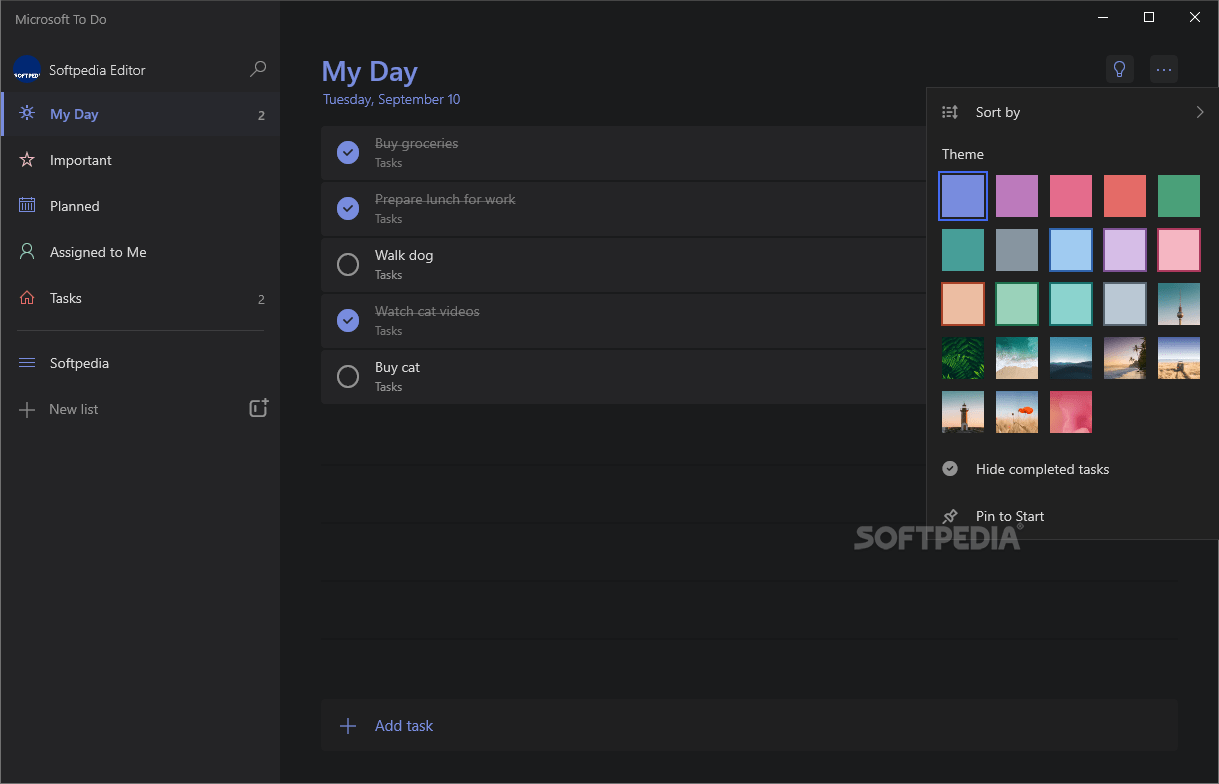This screenshot has width=1219, height=784.
Task: Go to the My Day list
Action: 141,114
